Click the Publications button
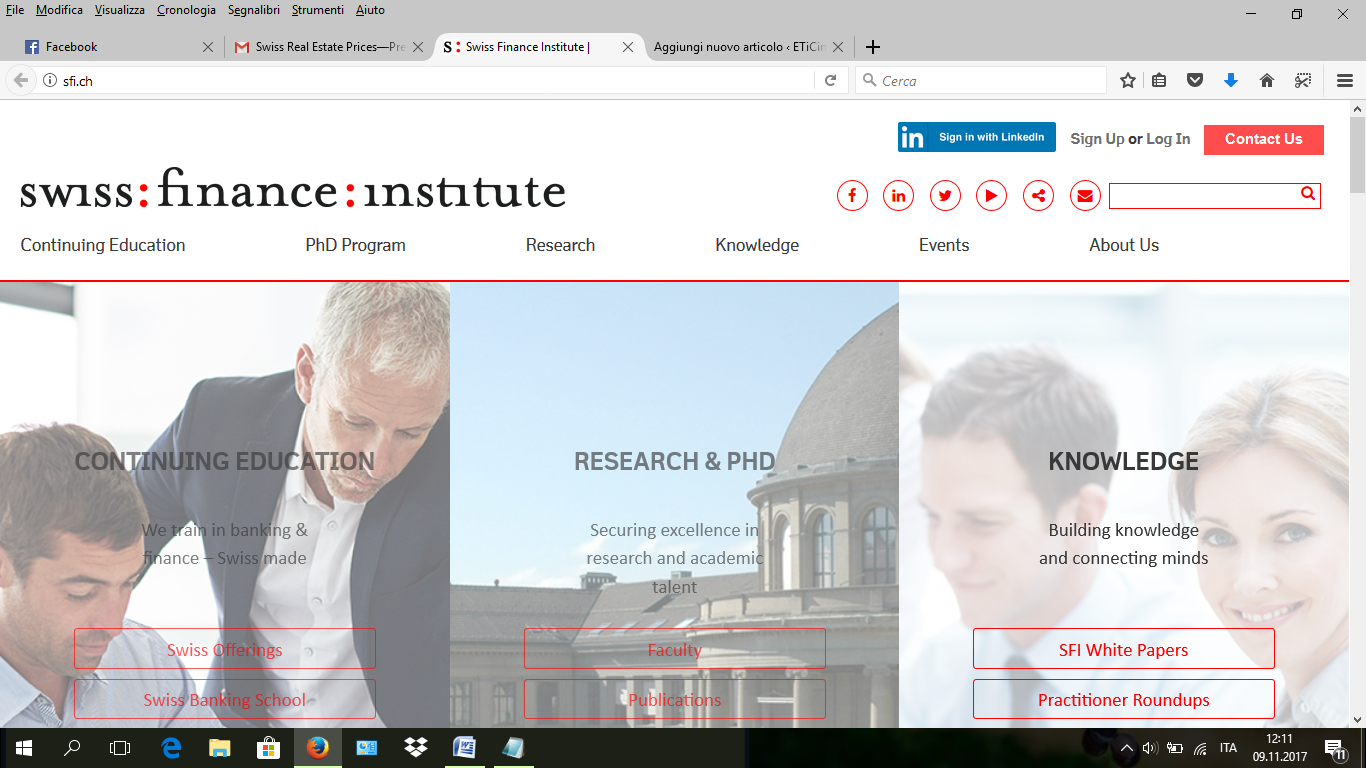 tap(675, 700)
